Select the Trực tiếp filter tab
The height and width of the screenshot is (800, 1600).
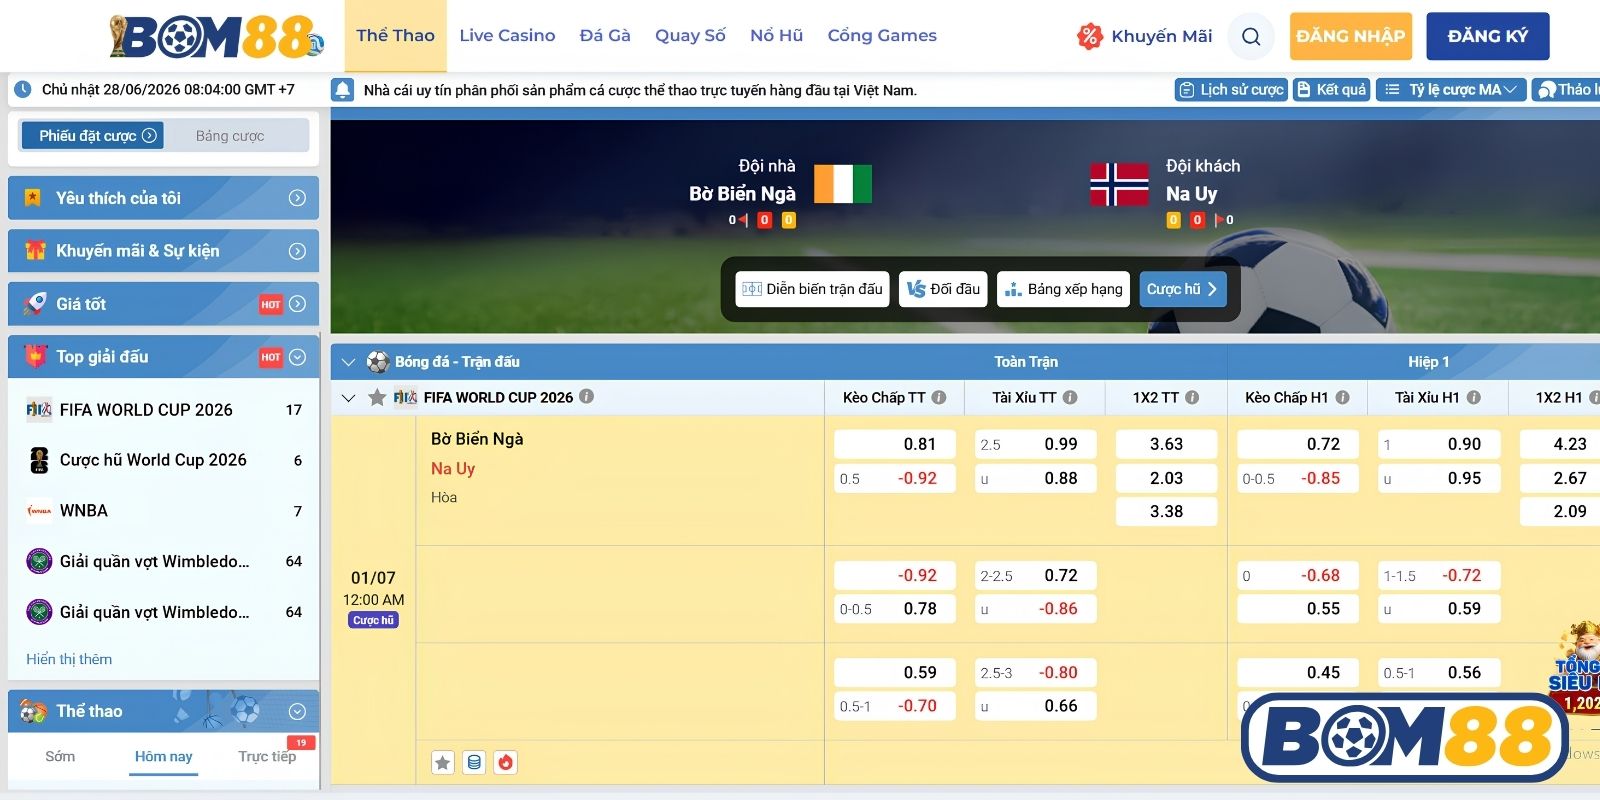[x=267, y=756]
